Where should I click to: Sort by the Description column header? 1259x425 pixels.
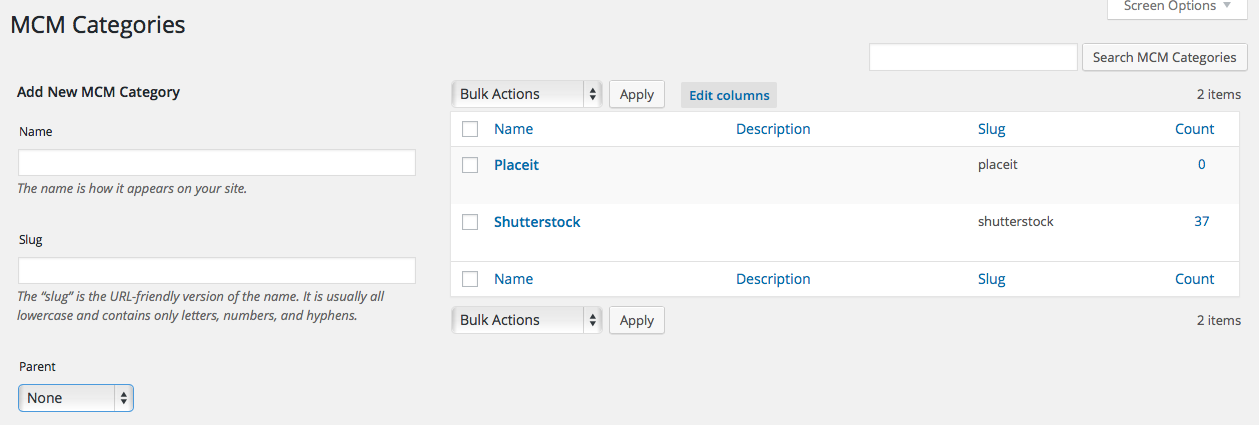point(773,129)
